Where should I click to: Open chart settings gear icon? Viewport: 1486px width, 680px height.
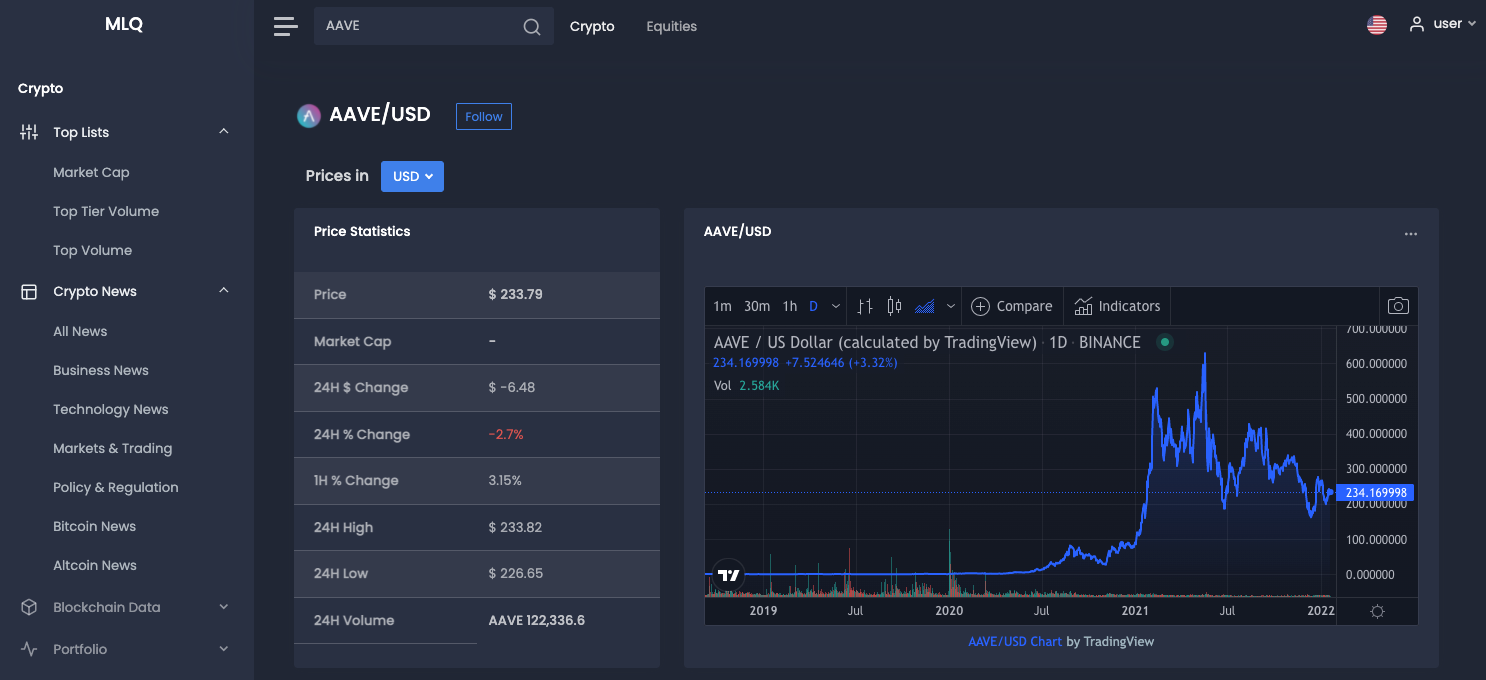coord(1377,611)
